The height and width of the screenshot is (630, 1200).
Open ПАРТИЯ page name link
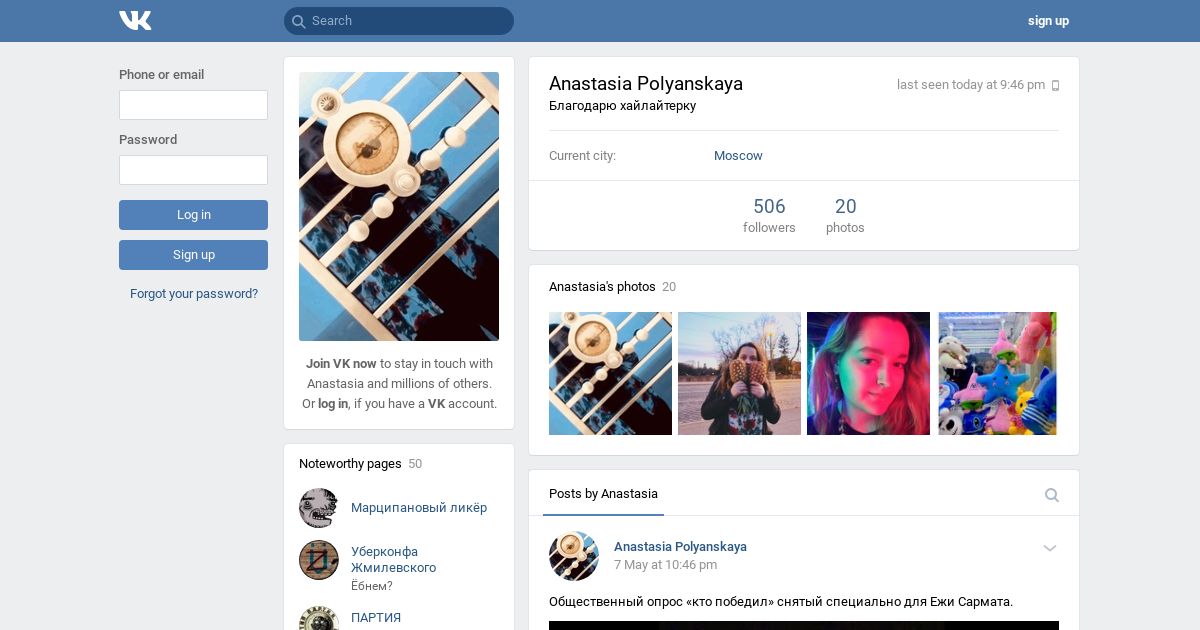[376, 618]
